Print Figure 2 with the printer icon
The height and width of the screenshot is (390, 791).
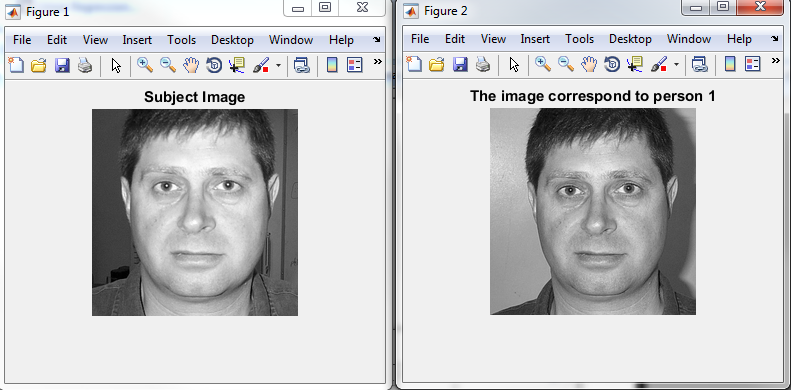click(483, 64)
